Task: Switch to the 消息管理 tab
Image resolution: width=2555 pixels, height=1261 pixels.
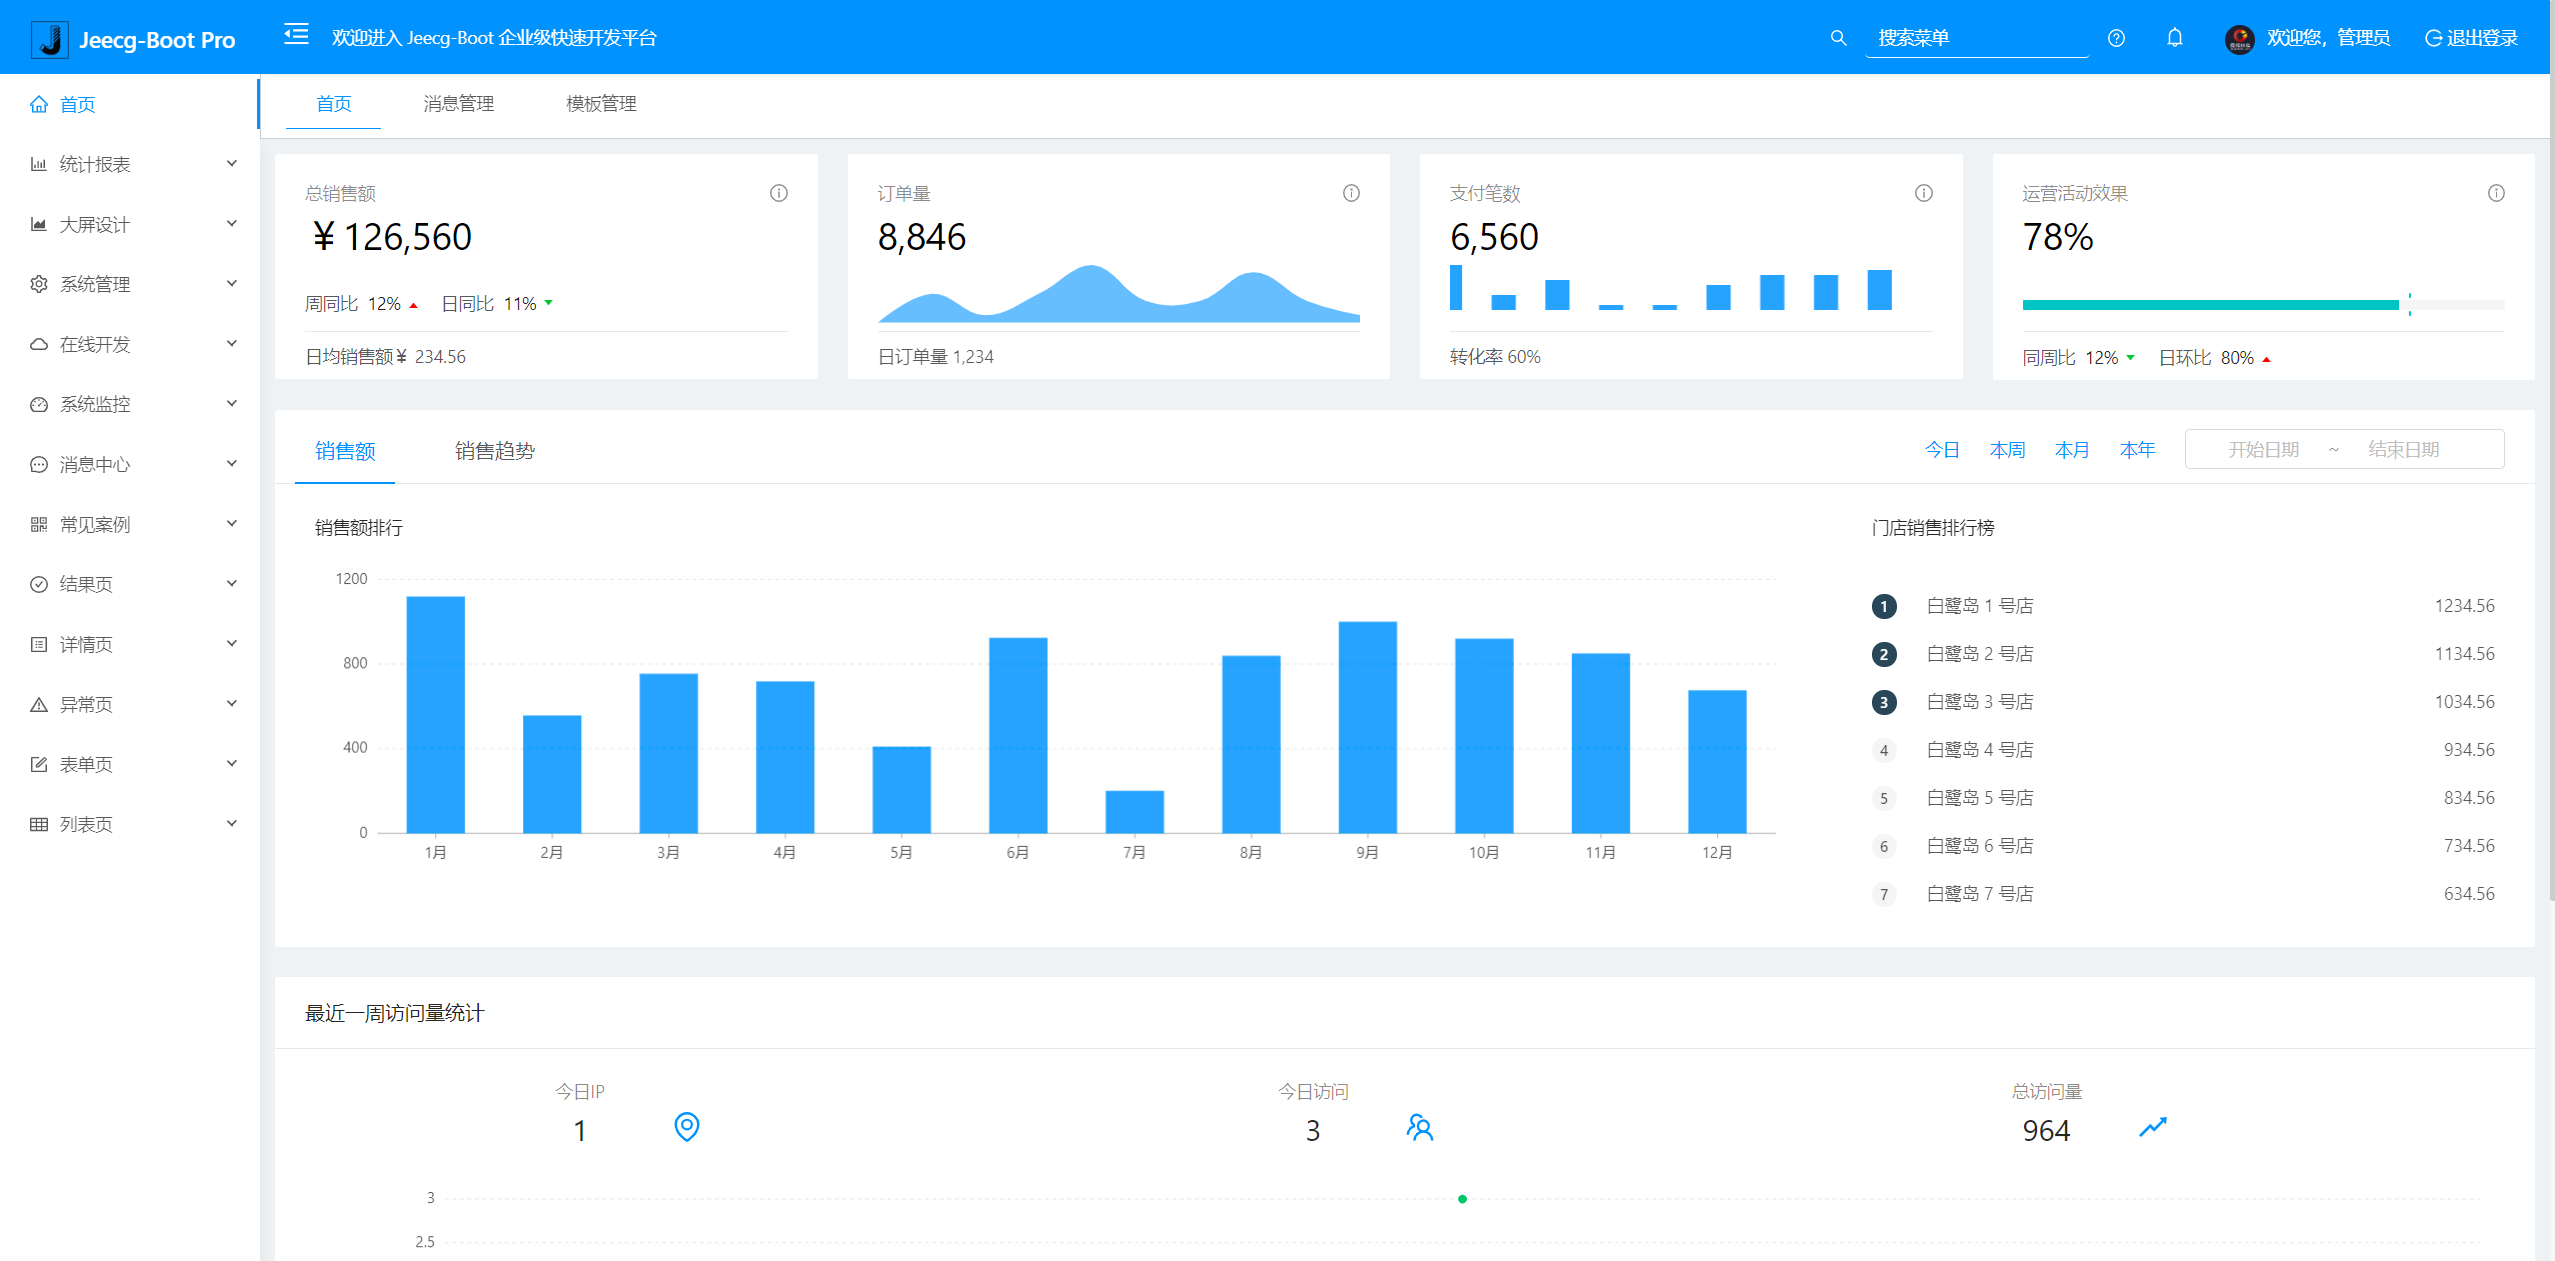Action: (458, 104)
